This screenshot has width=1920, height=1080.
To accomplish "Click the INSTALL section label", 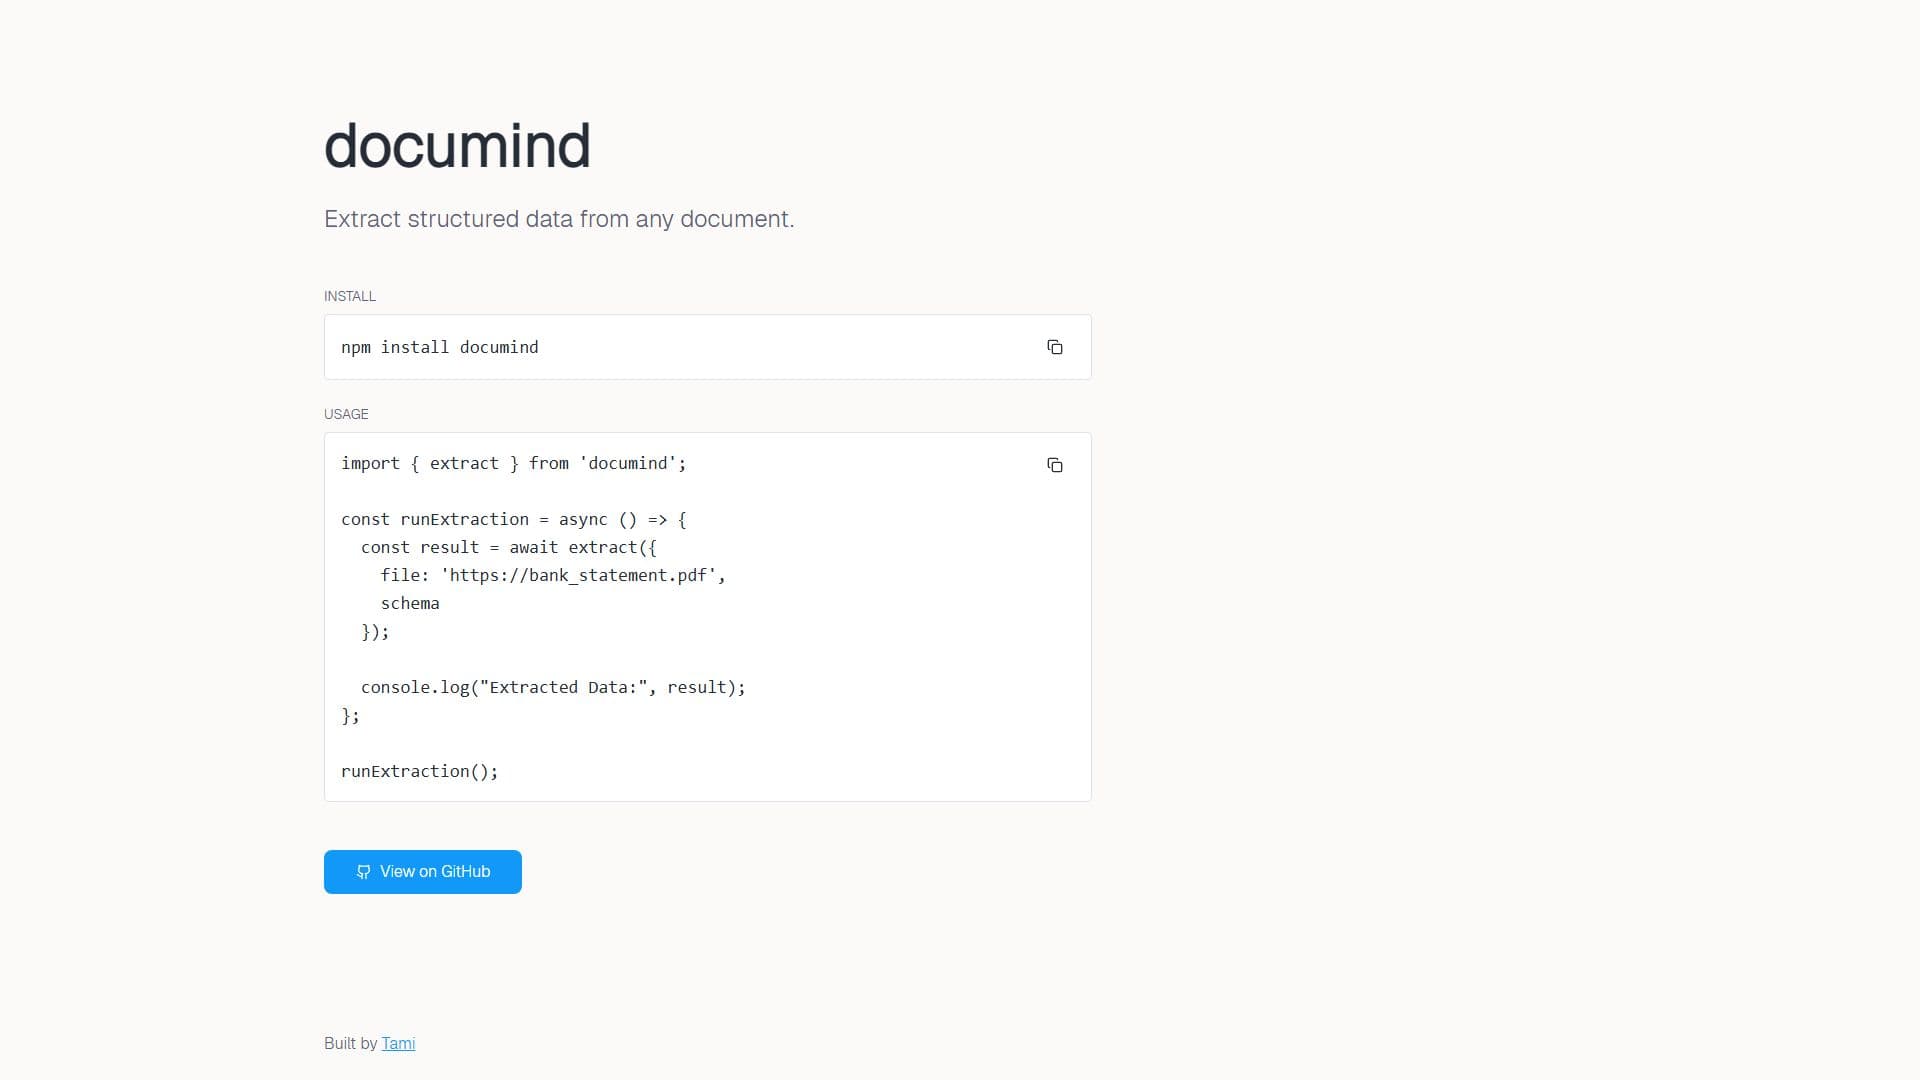I will click(350, 296).
